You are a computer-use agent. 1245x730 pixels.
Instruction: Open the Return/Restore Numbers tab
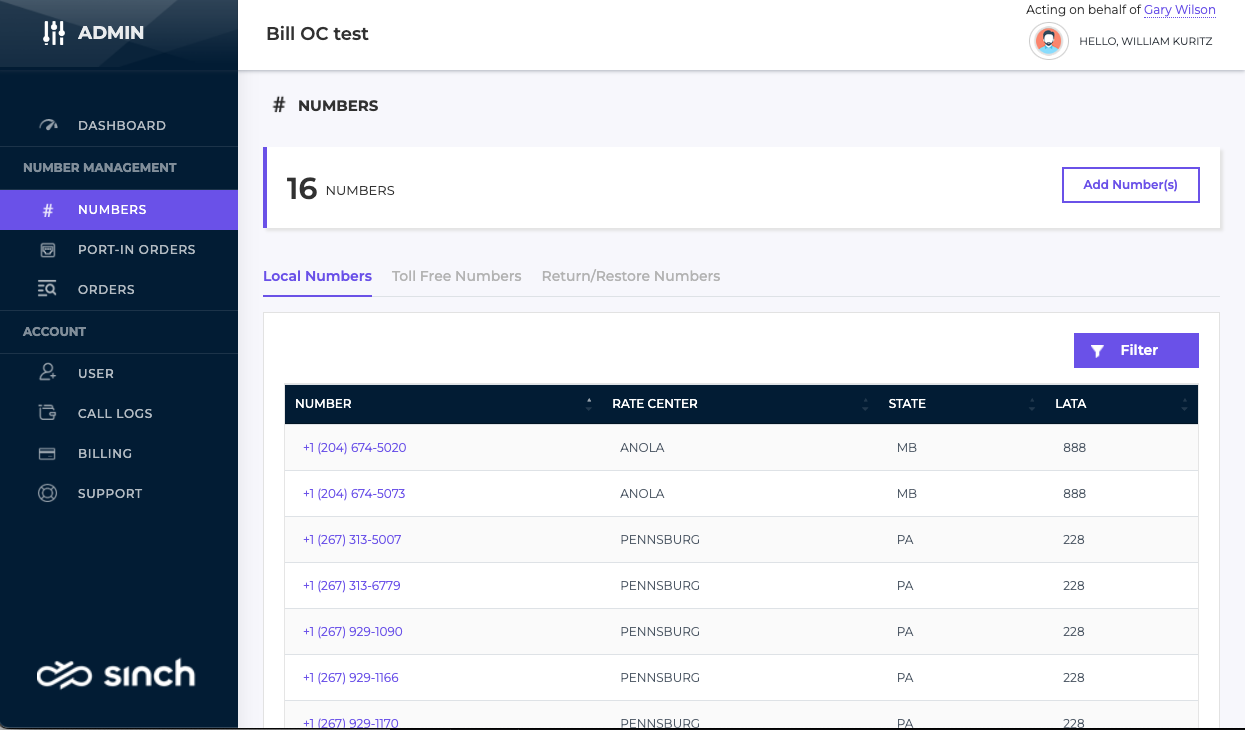click(x=630, y=276)
